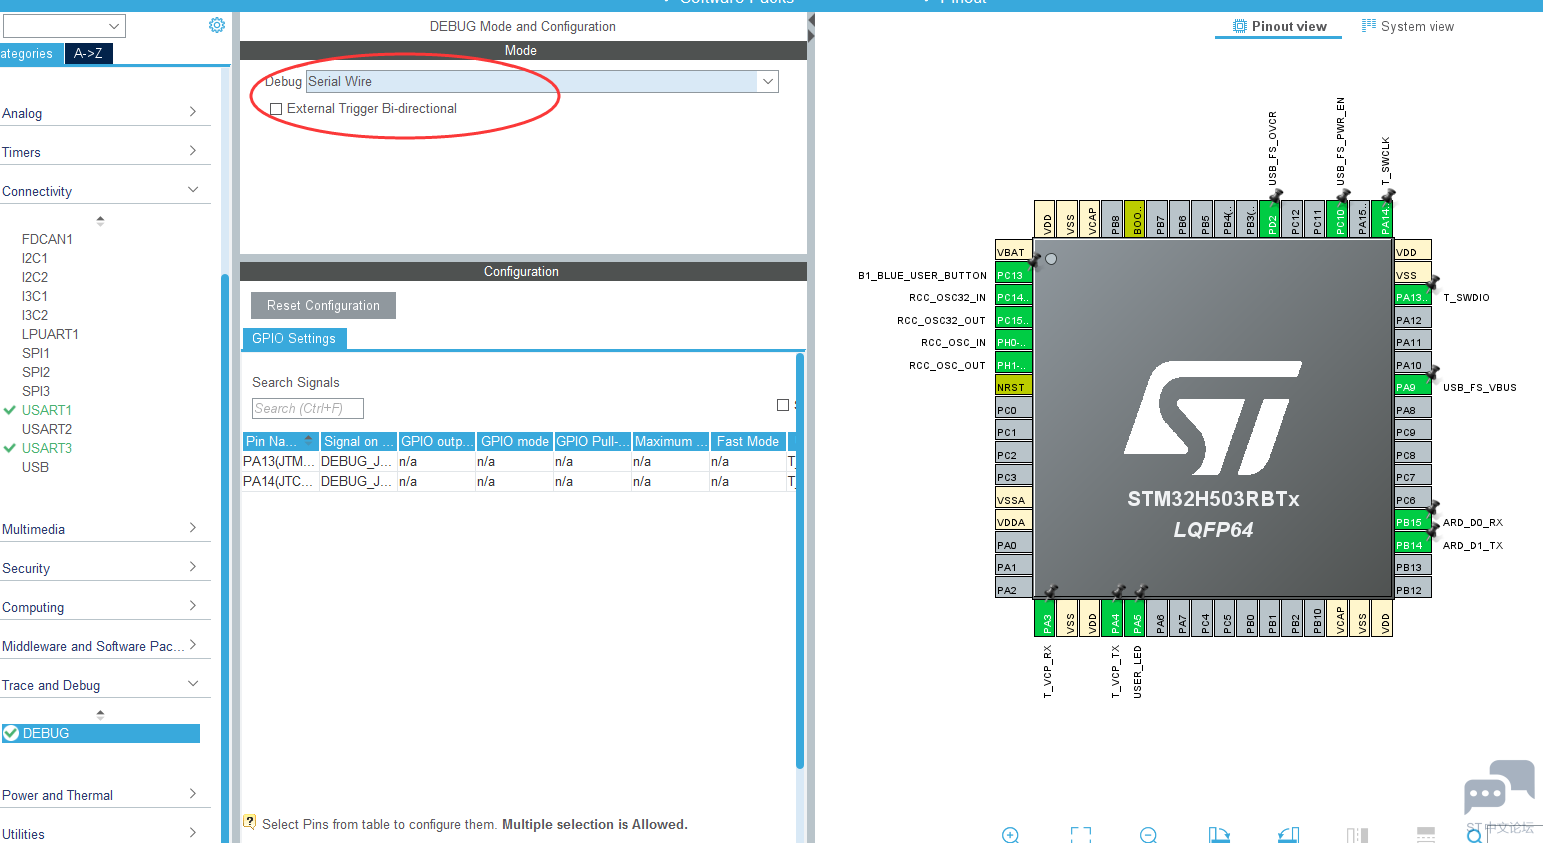Click the help icon beside Select Pins hint
The height and width of the screenshot is (843, 1543).
[x=249, y=822]
